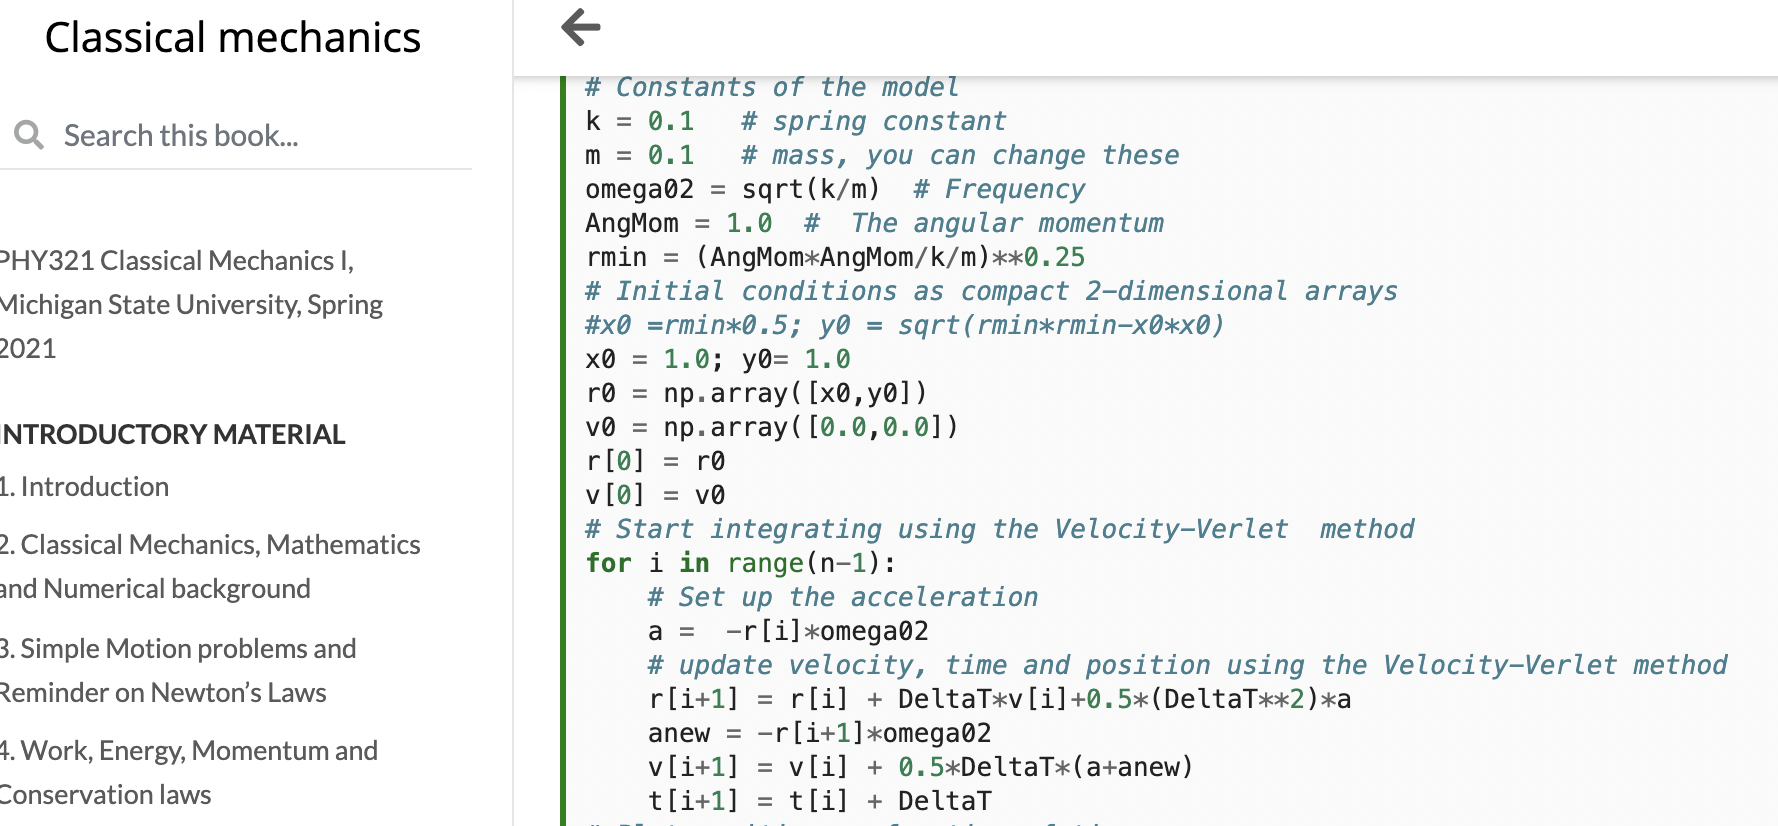Click PHY321 Classical Mechanics I course title
The image size is (1778, 826).
192,304
